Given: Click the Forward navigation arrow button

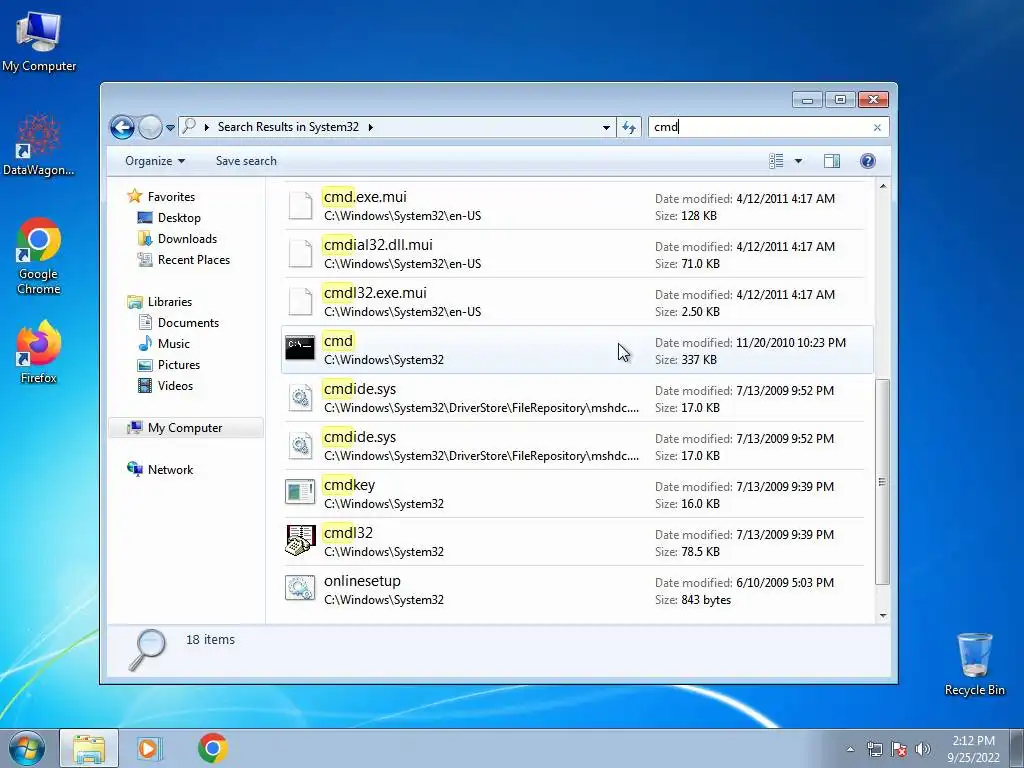Looking at the screenshot, I should click(150, 127).
